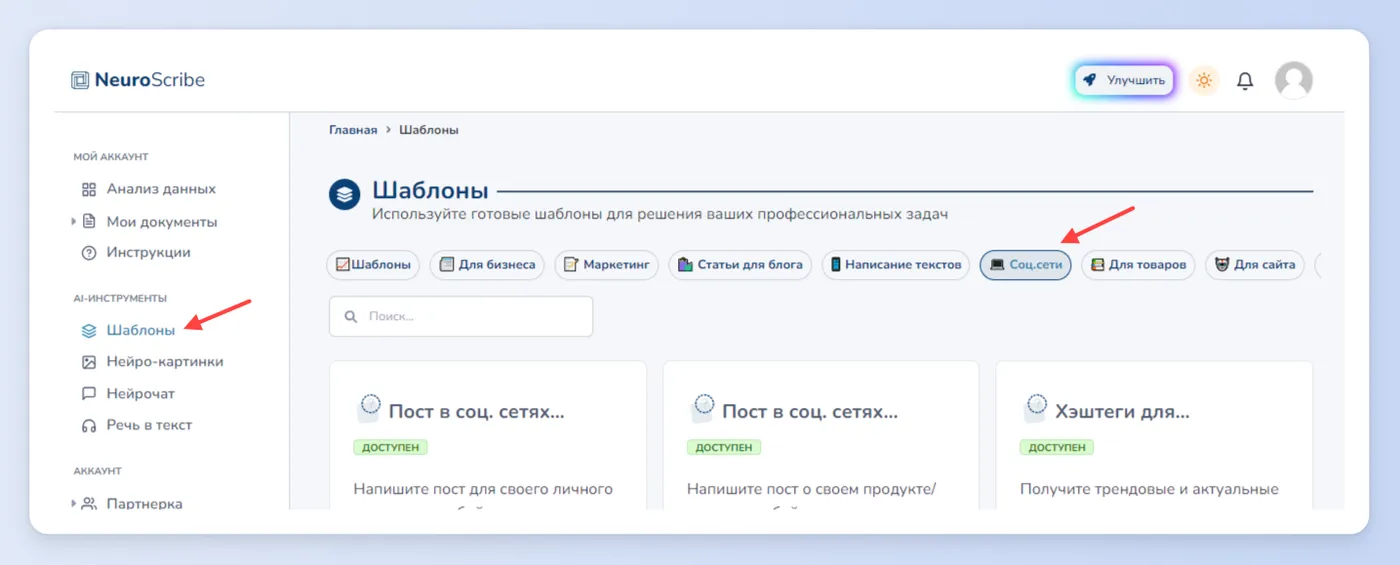1400x565 pixels.
Task: Select the Шаблоны category chip
Action: click(373, 265)
